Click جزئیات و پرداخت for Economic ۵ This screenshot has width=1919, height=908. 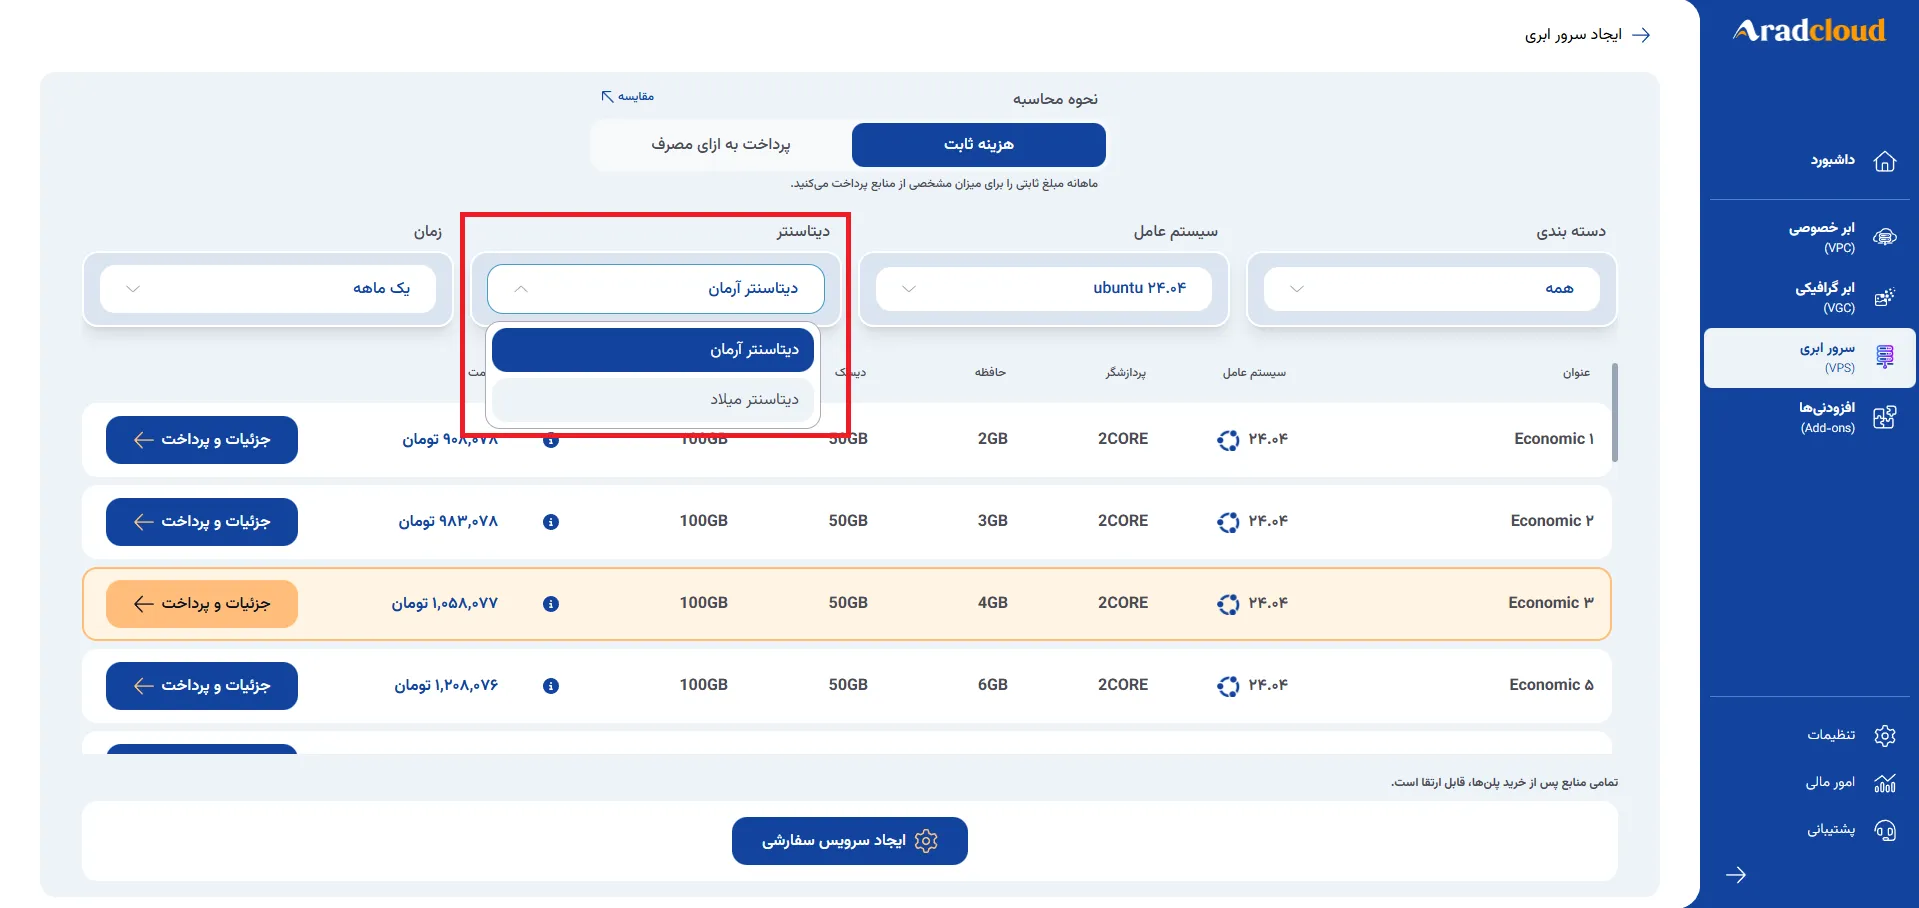click(202, 686)
